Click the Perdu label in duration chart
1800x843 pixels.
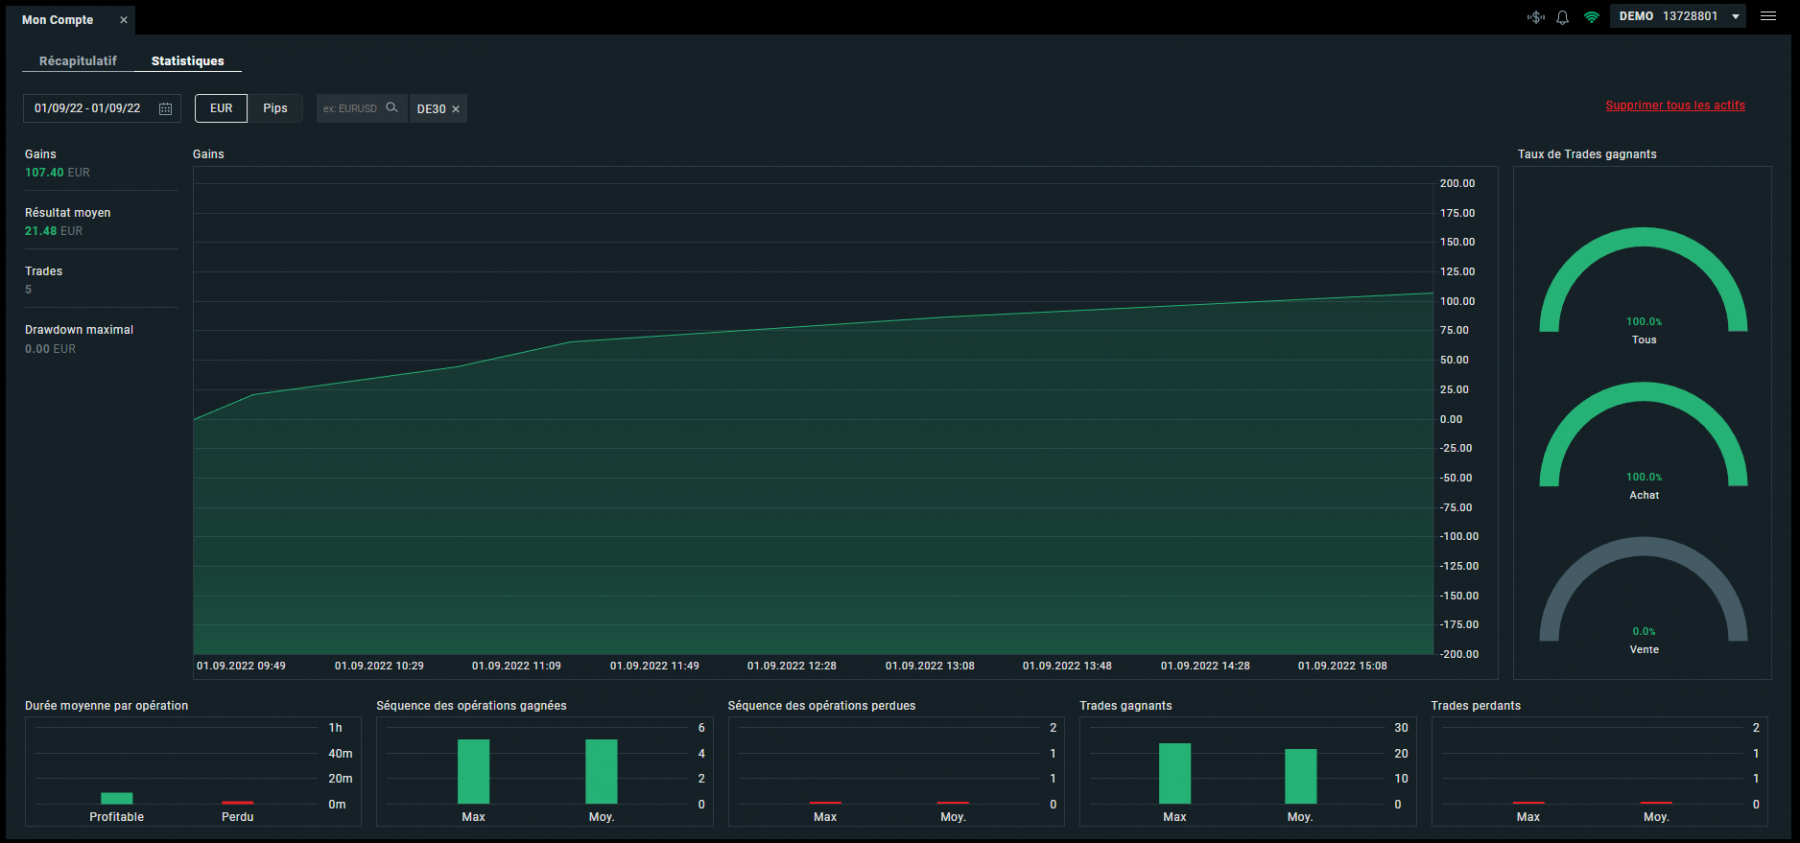coord(237,817)
